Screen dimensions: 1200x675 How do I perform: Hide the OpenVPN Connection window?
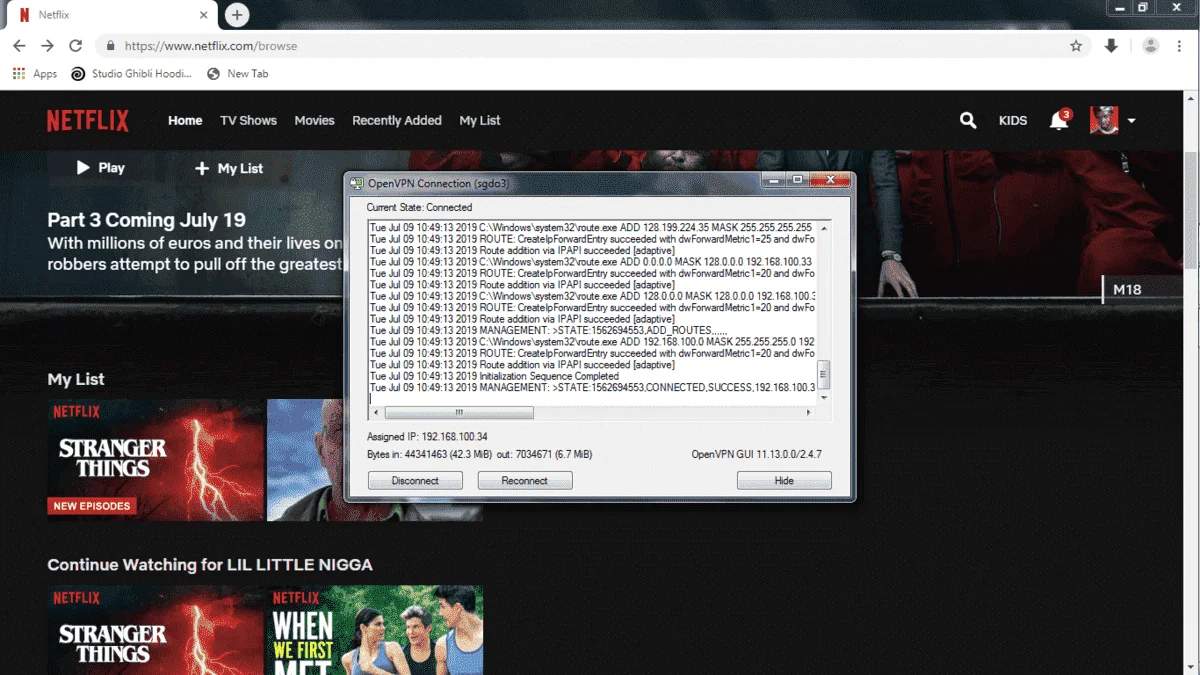point(784,481)
